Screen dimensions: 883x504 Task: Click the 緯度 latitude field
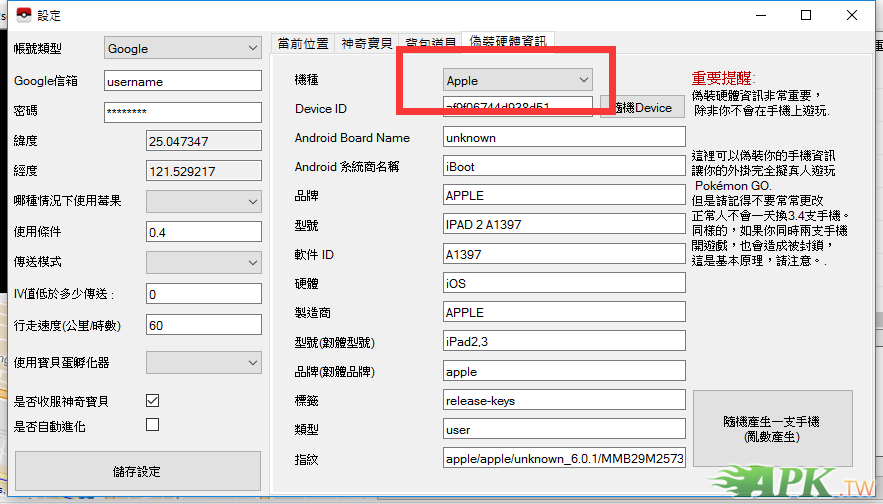coord(204,141)
